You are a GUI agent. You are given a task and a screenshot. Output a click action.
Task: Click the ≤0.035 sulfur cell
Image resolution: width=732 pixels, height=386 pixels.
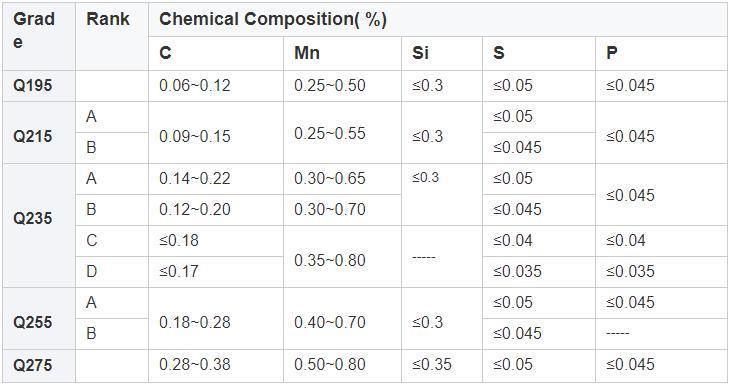click(x=539, y=272)
